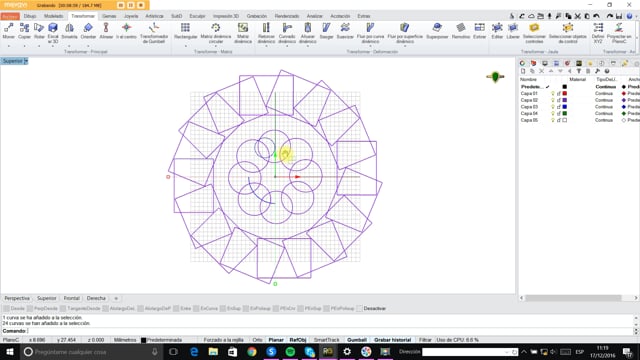Viewport: 640px width, 360px height.
Task: Toggle Capa 01 layer visibility bulb
Action: pos(553,93)
